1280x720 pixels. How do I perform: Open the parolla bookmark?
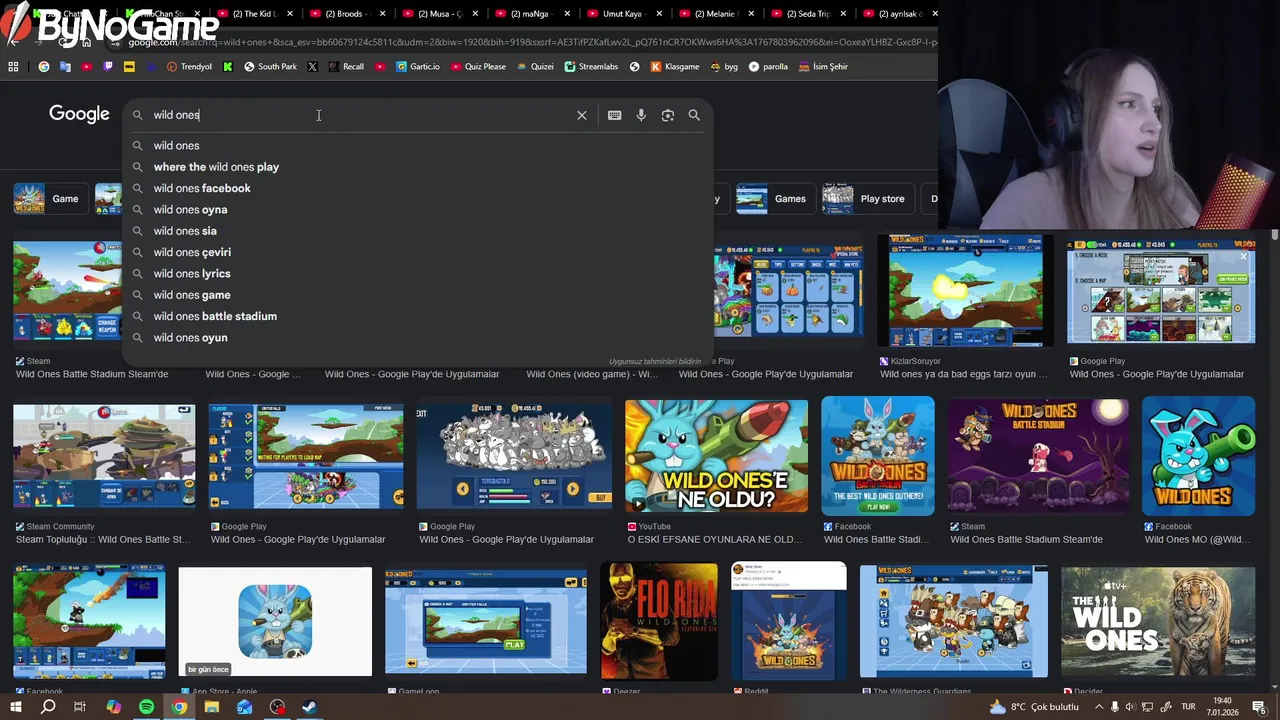click(x=768, y=67)
